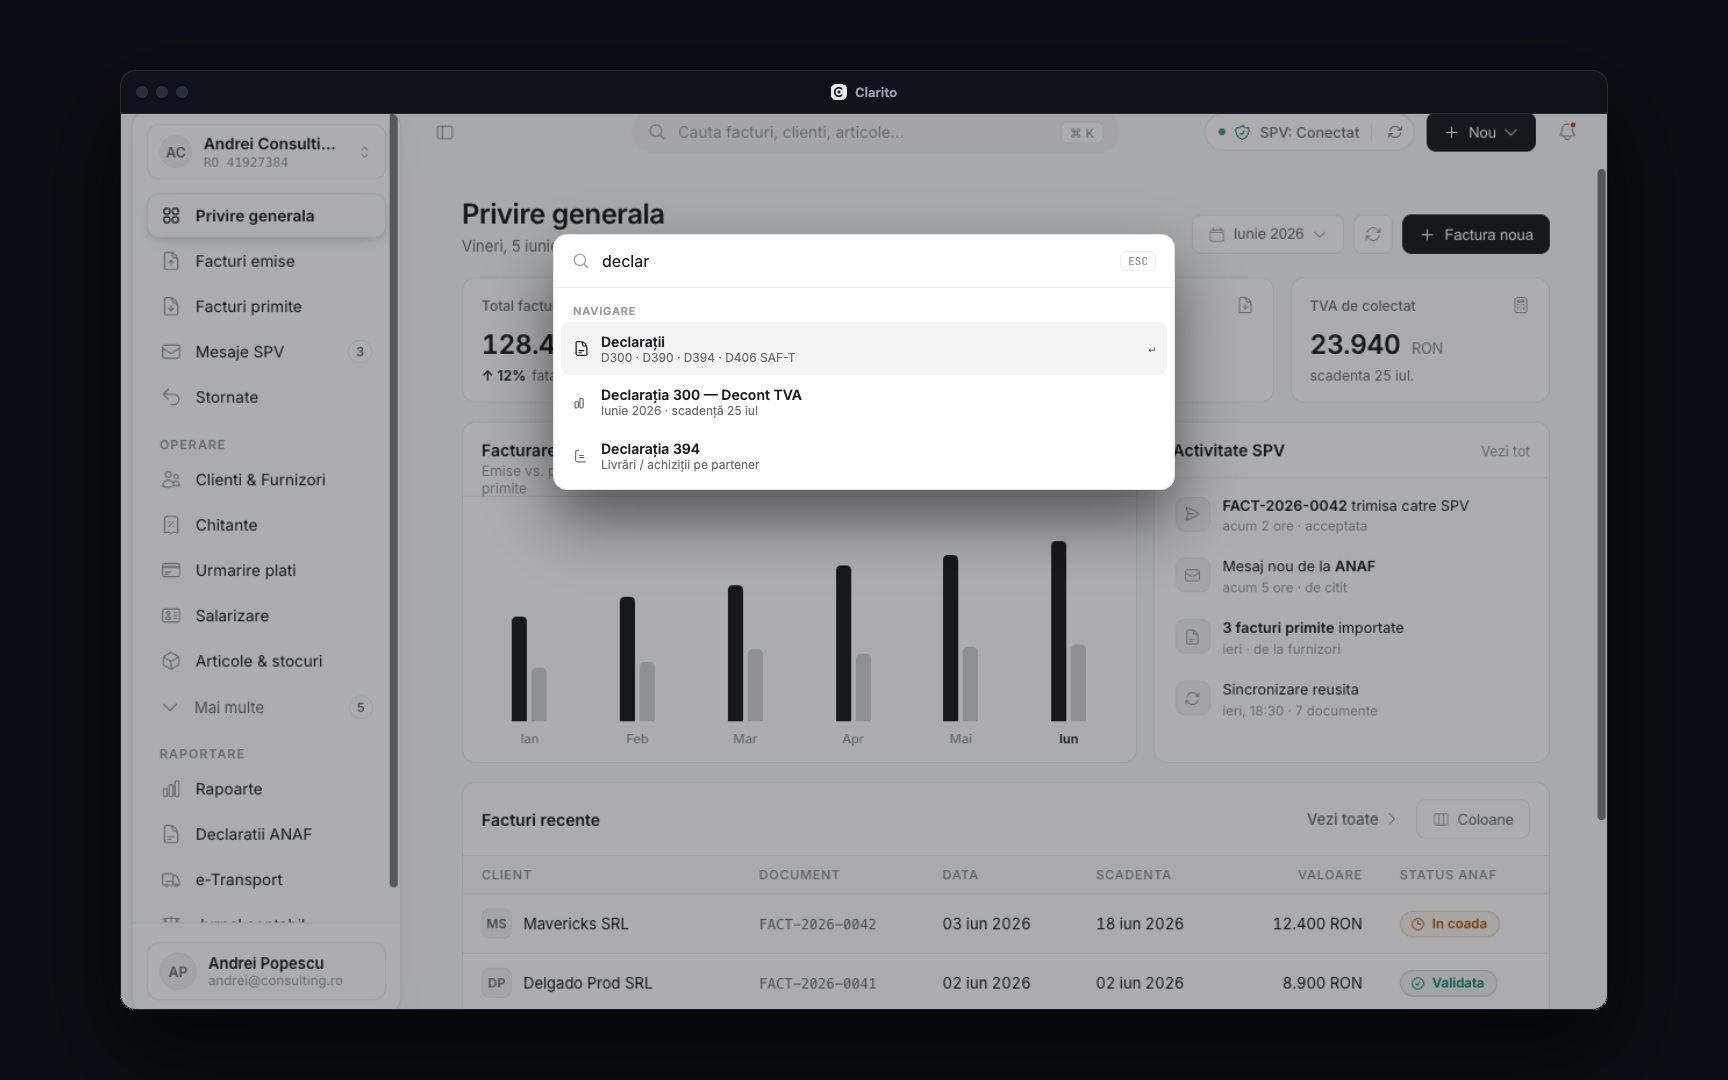Open Mesaje SPV in sidebar
Screen dimensions: 1728x1080
point(266,352)
